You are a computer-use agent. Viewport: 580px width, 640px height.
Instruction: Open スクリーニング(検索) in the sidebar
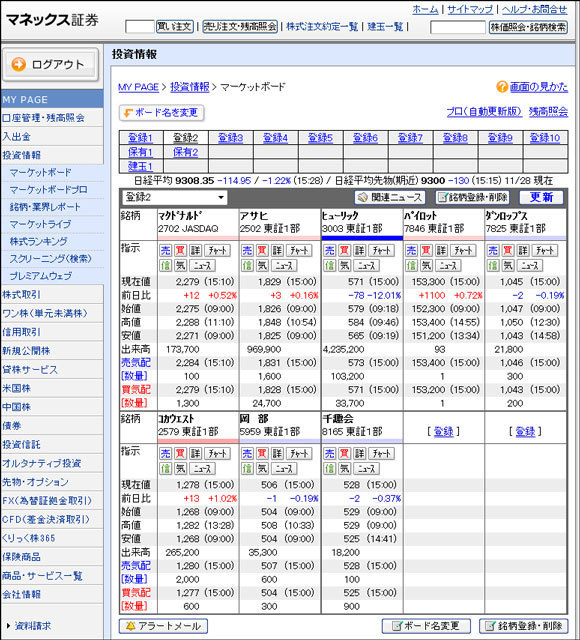click(51, 258)
